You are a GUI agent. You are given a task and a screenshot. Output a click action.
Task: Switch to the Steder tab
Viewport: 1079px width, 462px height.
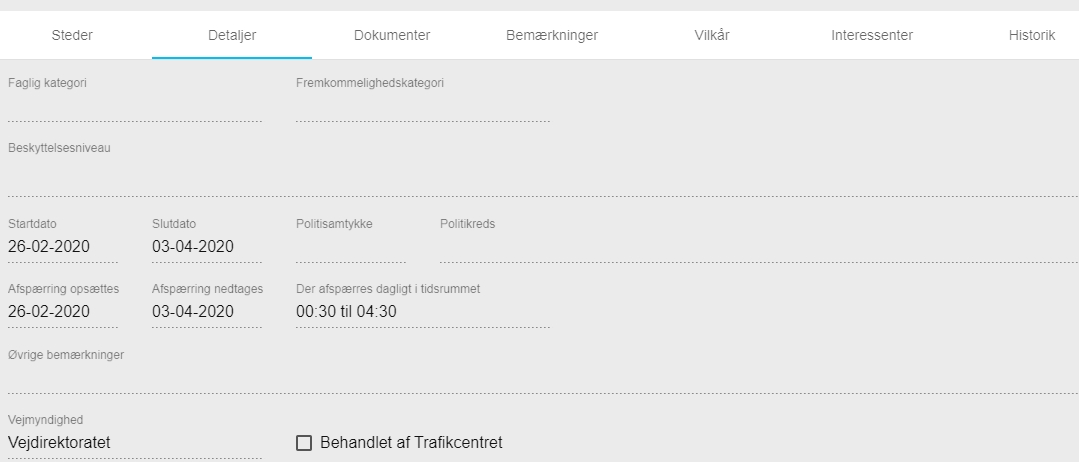(x=72, y=36)
